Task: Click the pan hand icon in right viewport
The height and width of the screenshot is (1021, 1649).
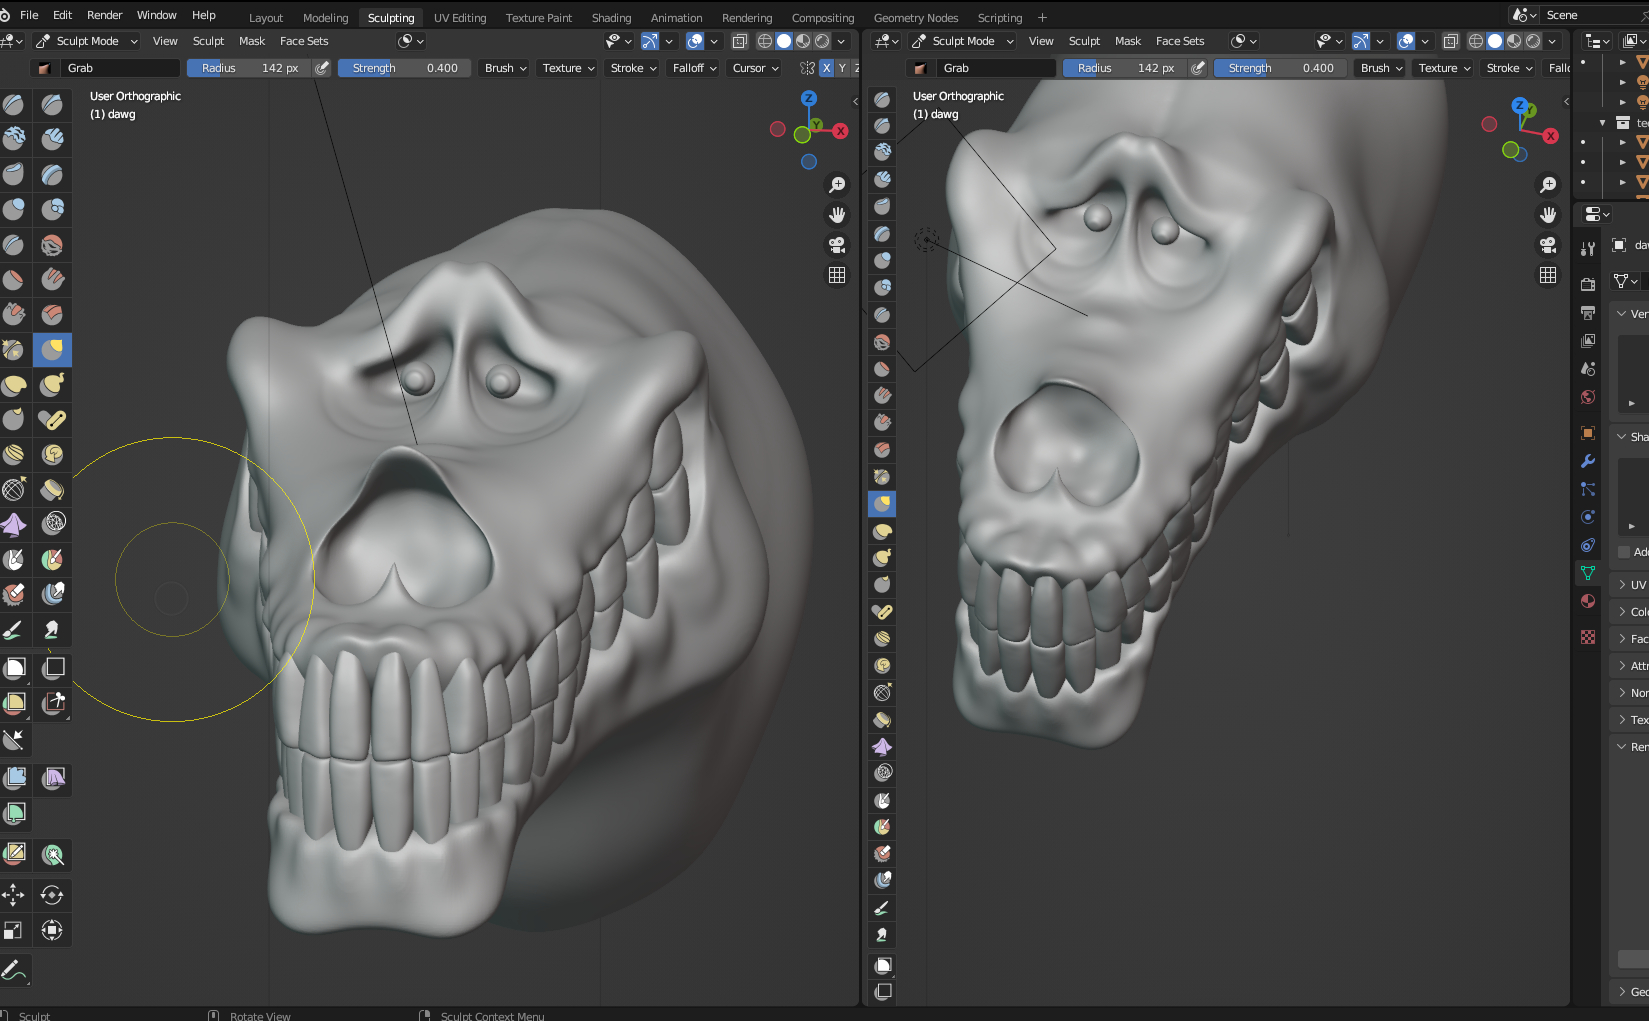Action: 1547,215
